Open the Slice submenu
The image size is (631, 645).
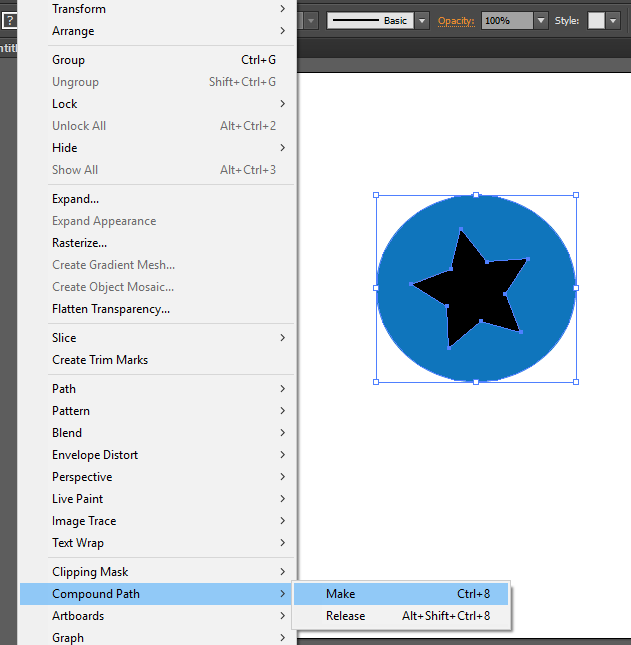coord(158,338)
